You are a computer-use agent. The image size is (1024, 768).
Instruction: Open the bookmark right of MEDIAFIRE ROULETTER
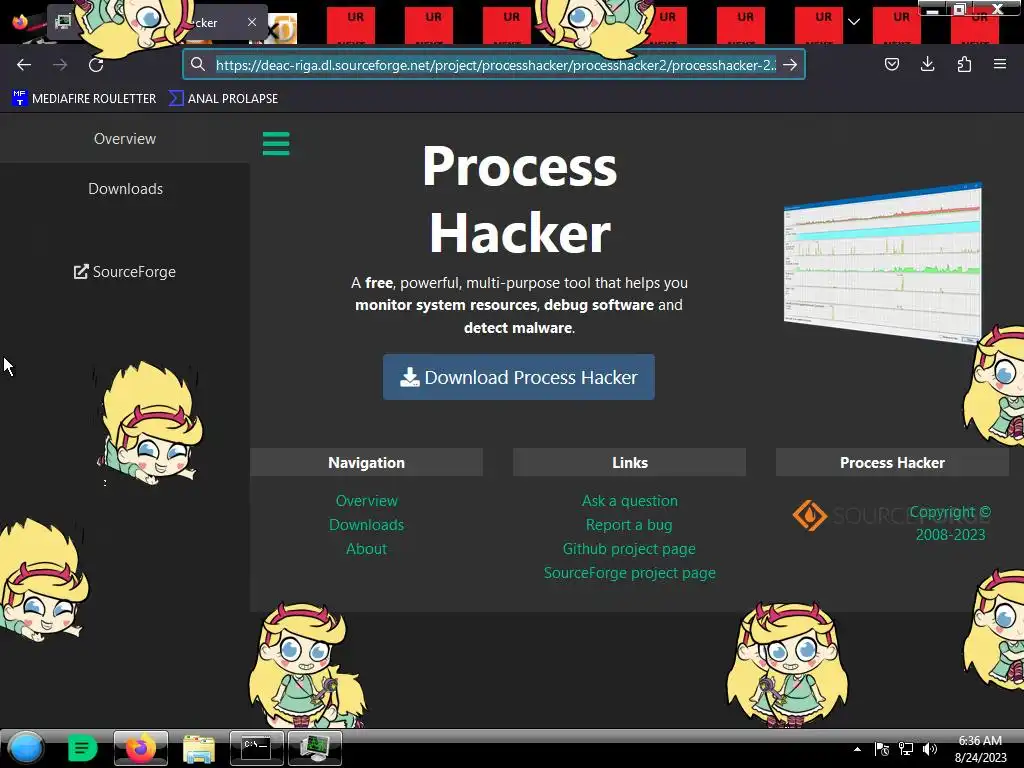coord(223,99)
